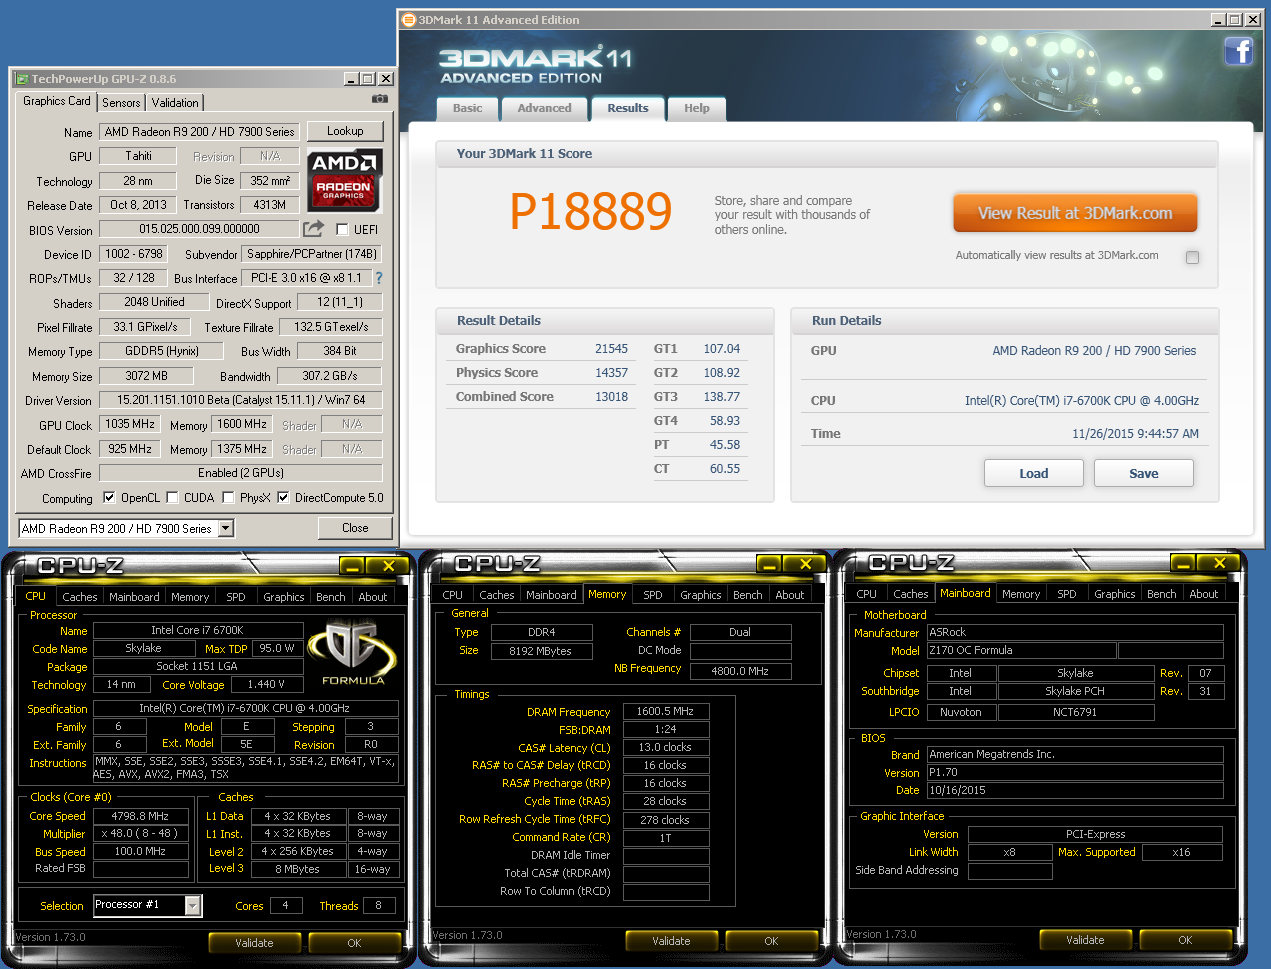Select the Graphics Card tab in GPU-Z
This screenshot has width=1271, height=969.
pos(56,101)
